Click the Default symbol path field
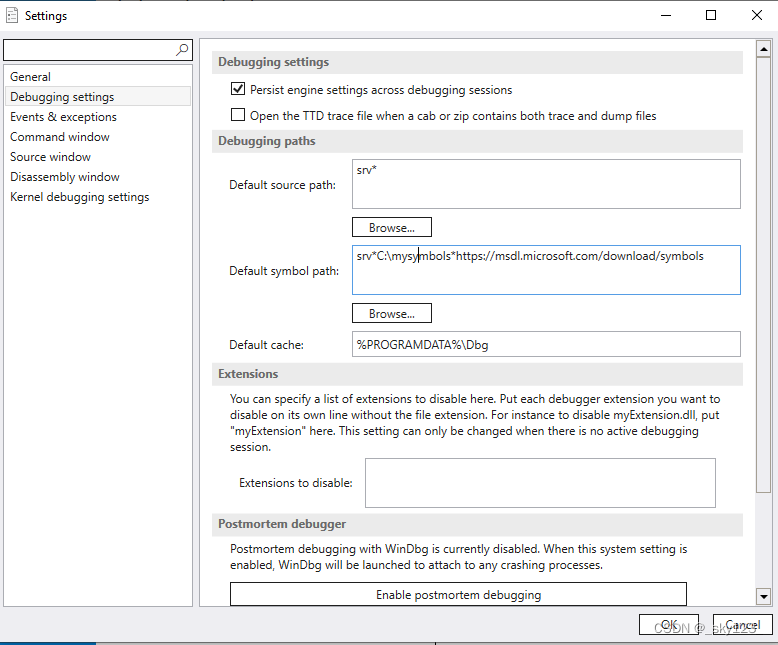This screenshot has height=645, width=778. (546, 270)
